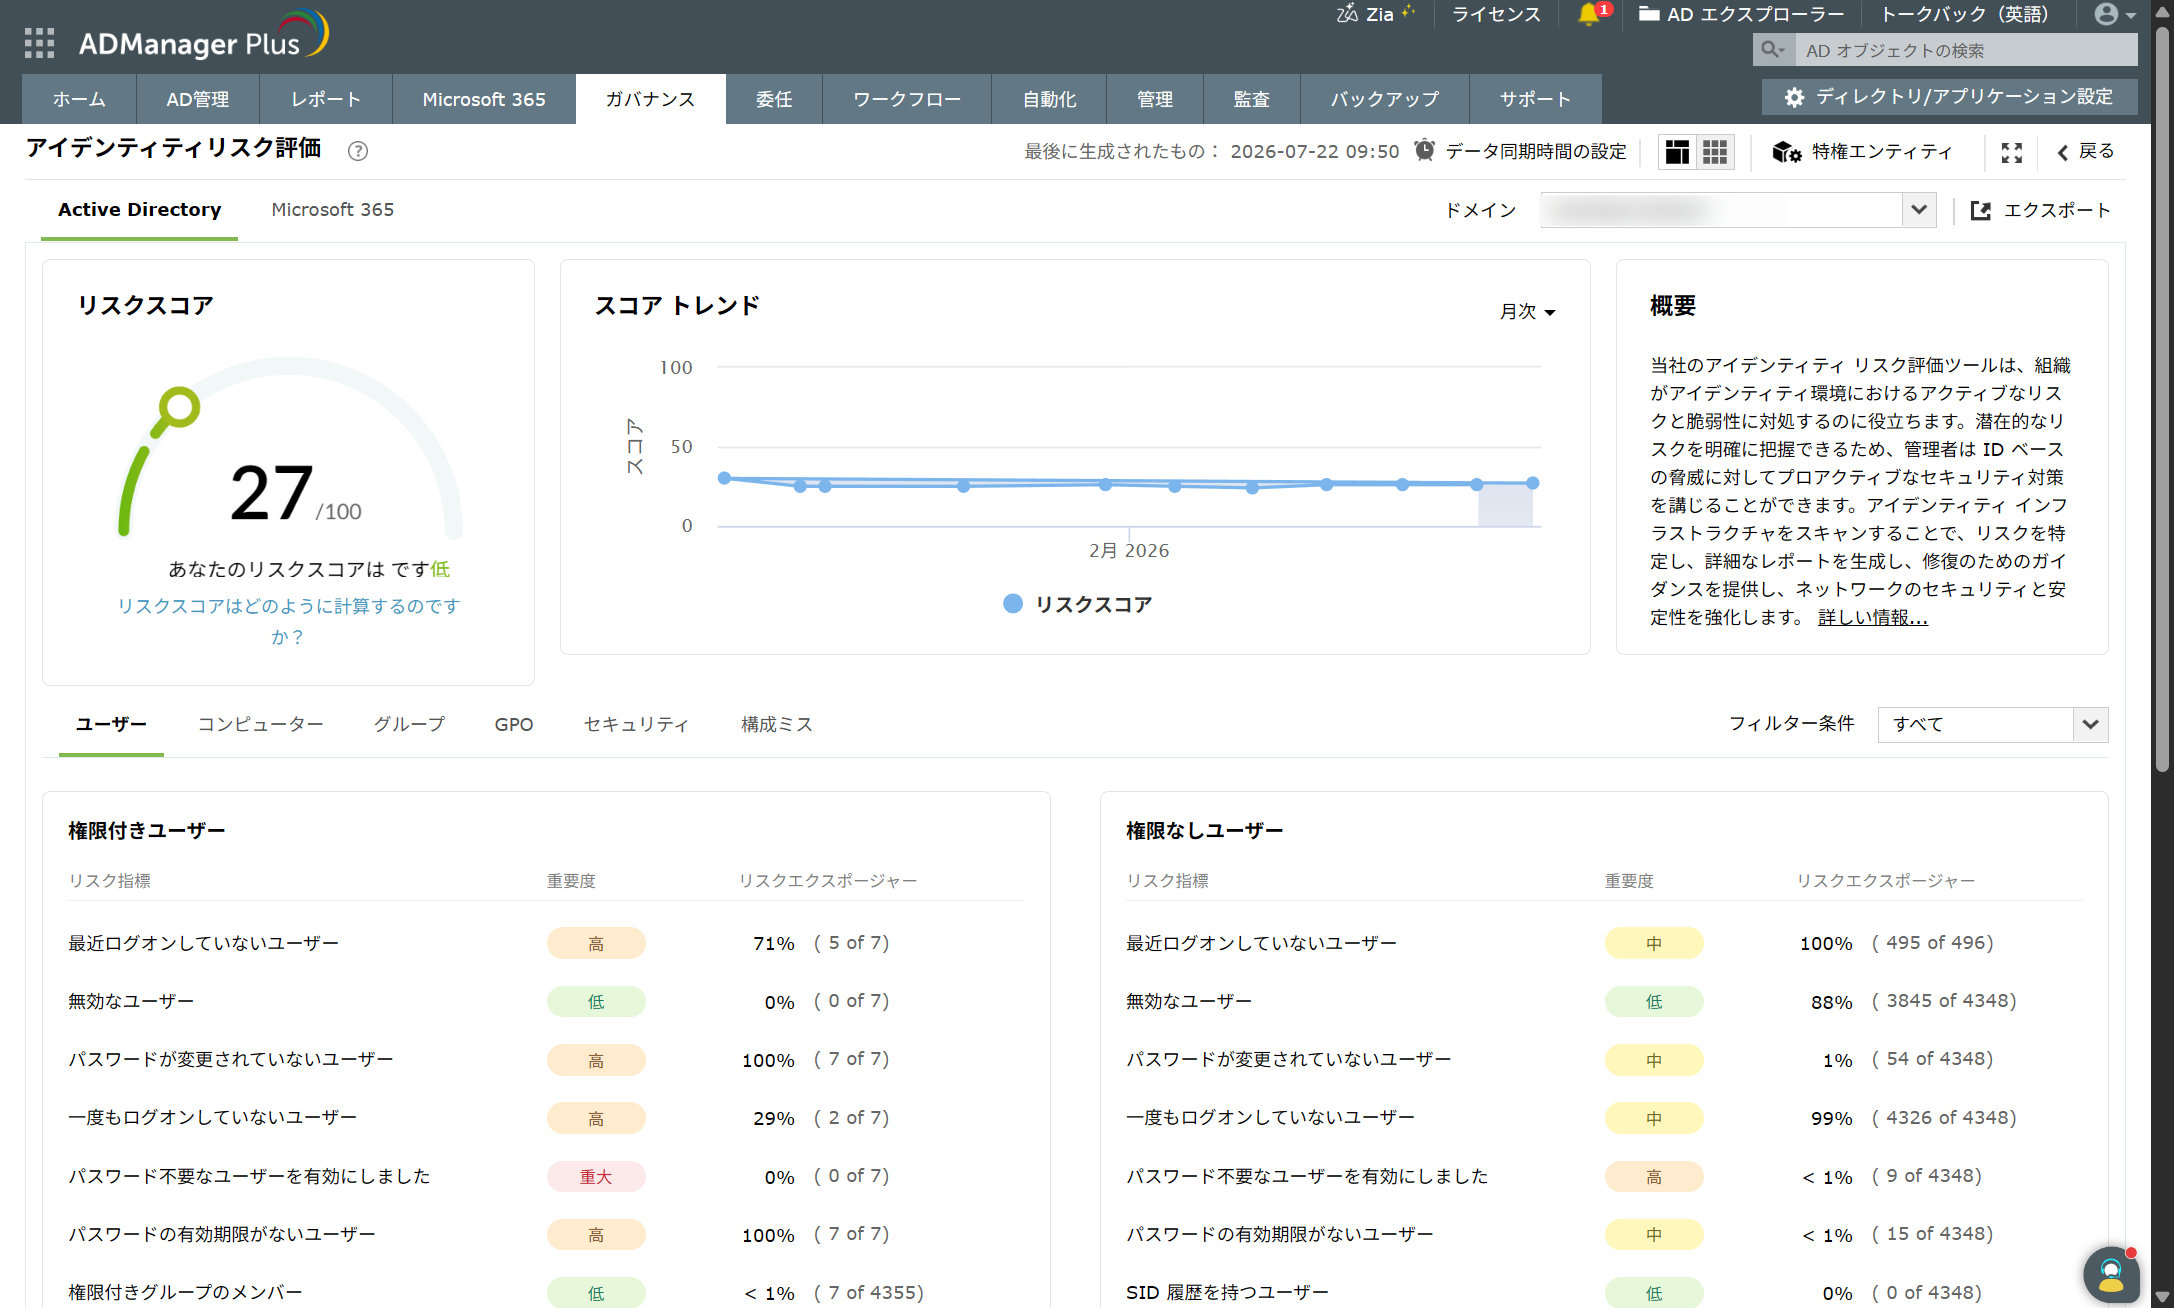Screen dimensions: 2174x1308
Task: Click the 詳しい情報... link
Action: (1872, 617)
